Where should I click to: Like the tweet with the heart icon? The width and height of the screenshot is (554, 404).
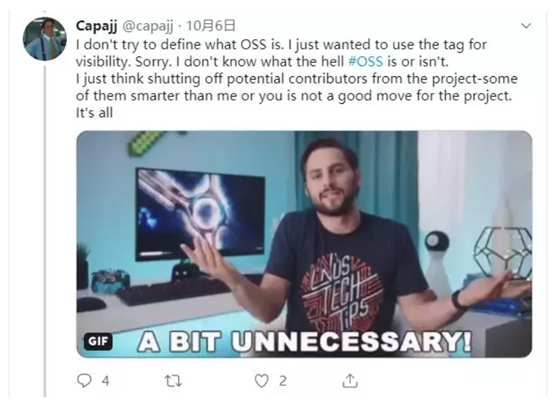coord(261,381)
